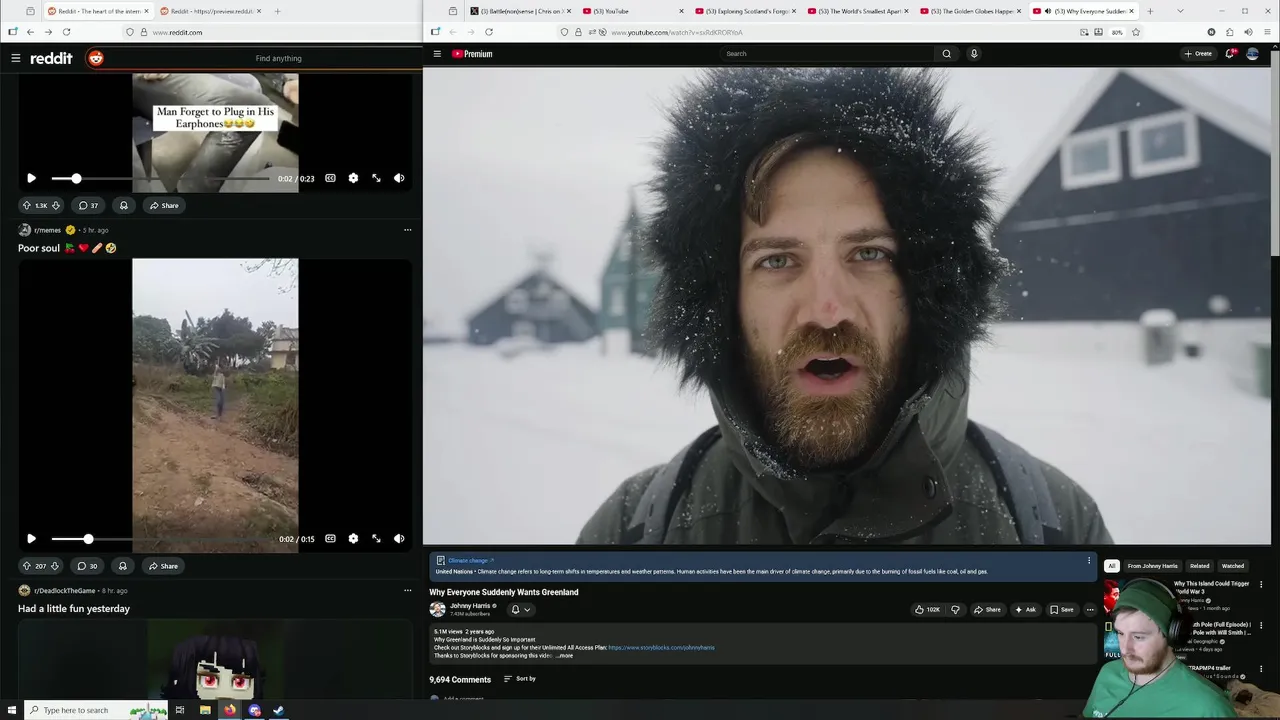Mute the earphones meme video

click(x=399, y=178)
